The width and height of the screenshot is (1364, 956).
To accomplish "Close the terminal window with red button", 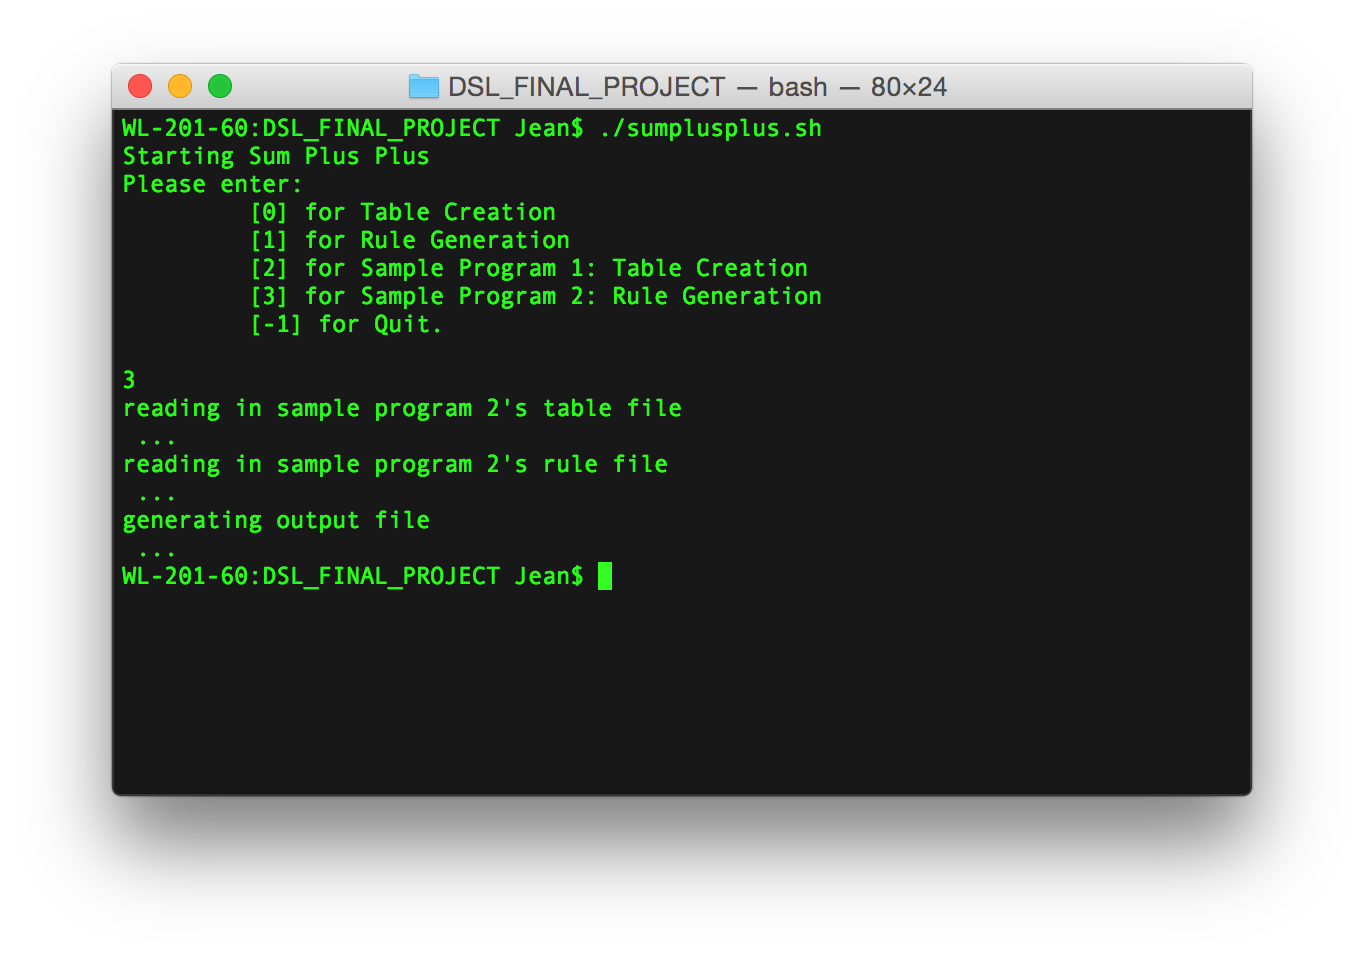I will click(140, 87).
